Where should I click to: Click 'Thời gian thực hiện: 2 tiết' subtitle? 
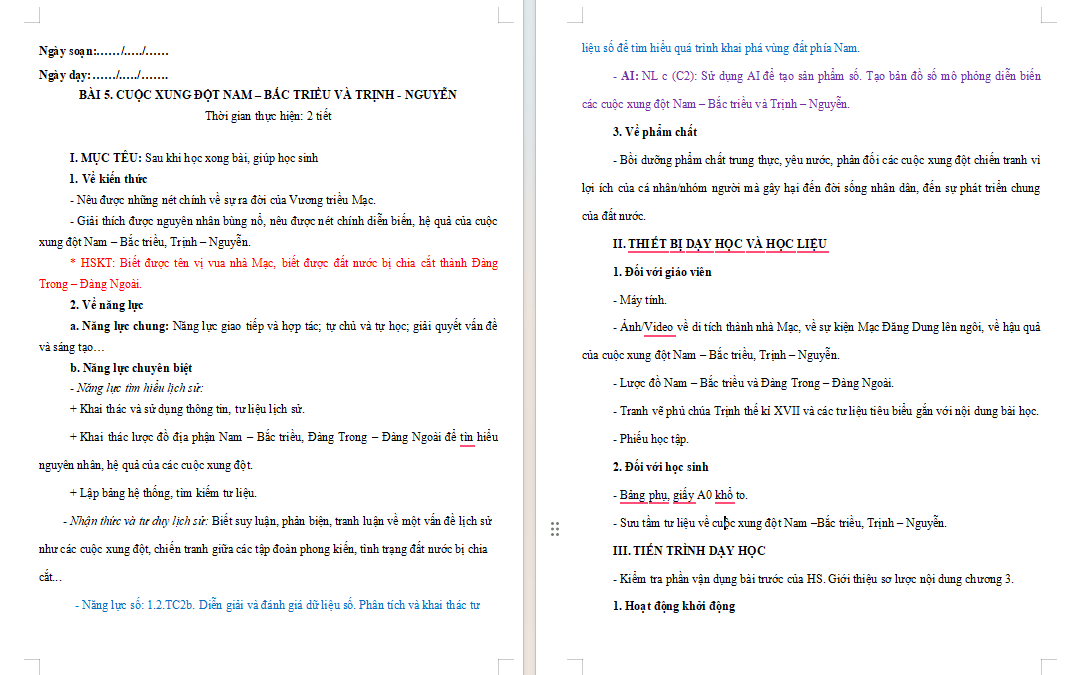click(x=268, y=116)
